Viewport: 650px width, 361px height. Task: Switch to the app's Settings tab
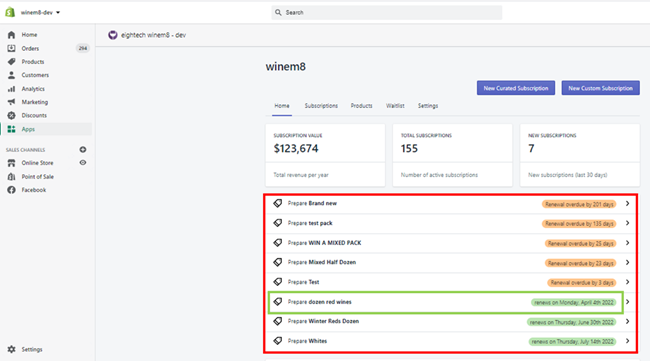[428, 106]
